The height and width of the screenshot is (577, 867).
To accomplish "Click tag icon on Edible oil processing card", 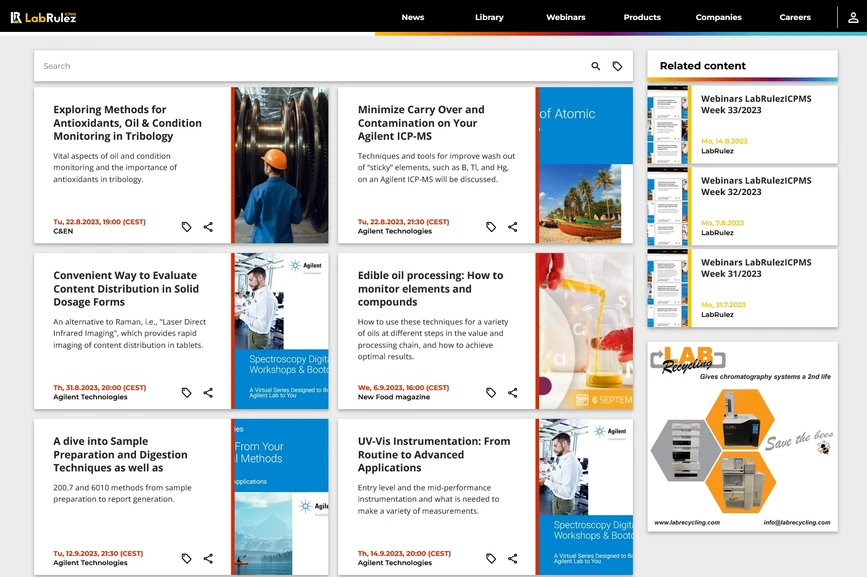I will [x=490, y=392].
